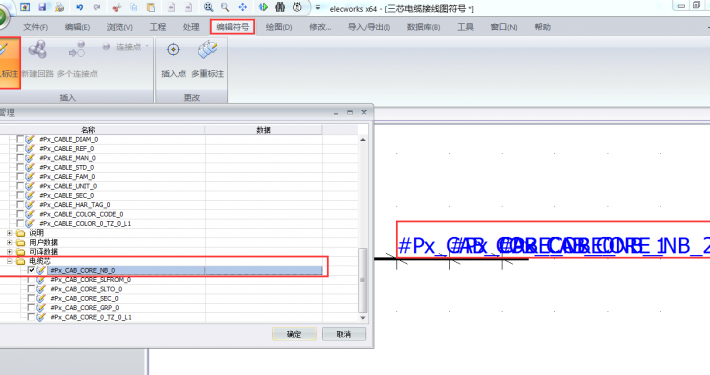Collapse the 电缆芯 folder node
The image size is (710, 375).
pos(10,261)
